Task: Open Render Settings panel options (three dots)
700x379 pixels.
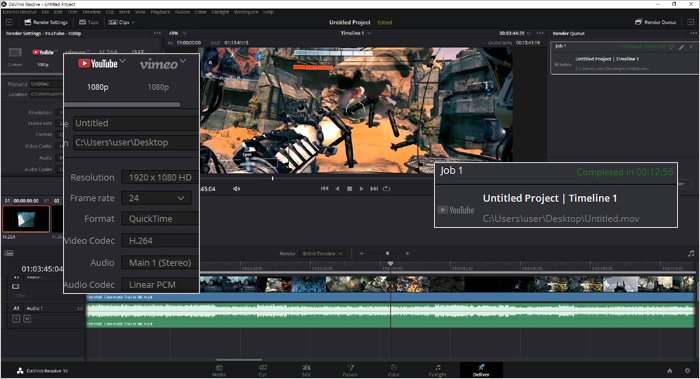Action: [x=157, y=33]
